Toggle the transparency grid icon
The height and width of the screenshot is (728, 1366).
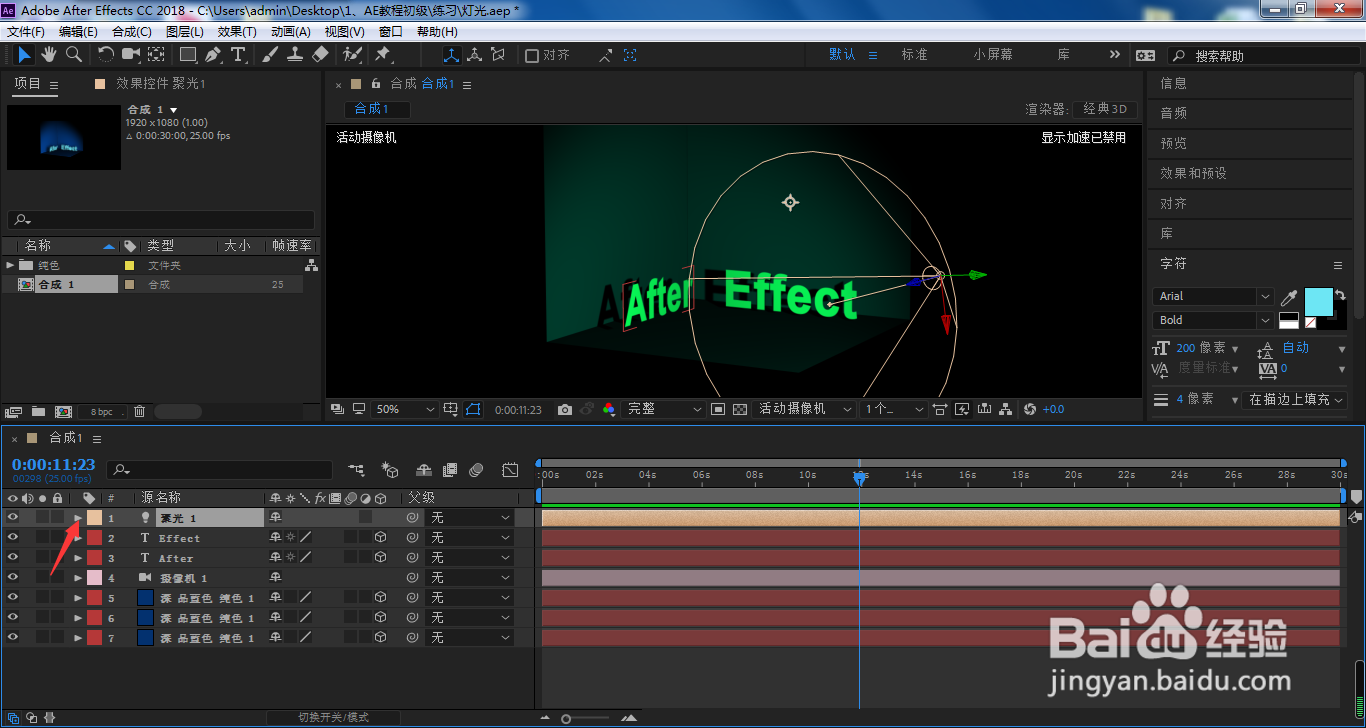pyautogui.click(x=740, y=409)
